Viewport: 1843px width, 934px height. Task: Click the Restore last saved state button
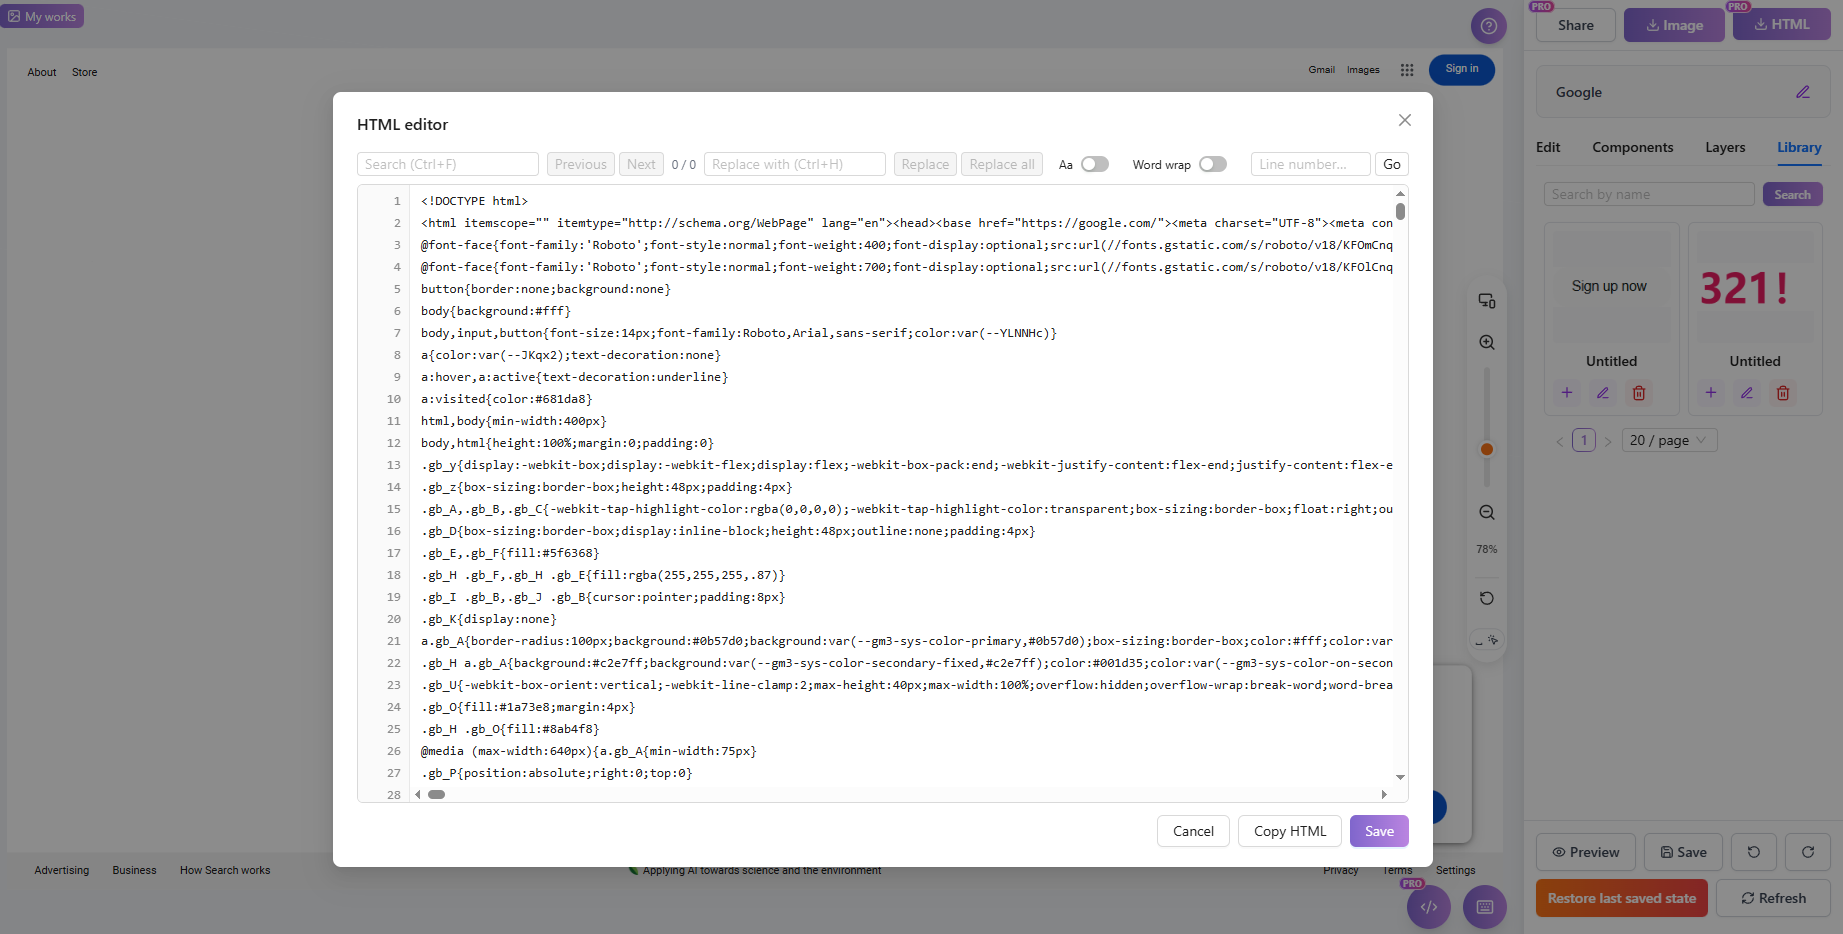click(1621, 897)
